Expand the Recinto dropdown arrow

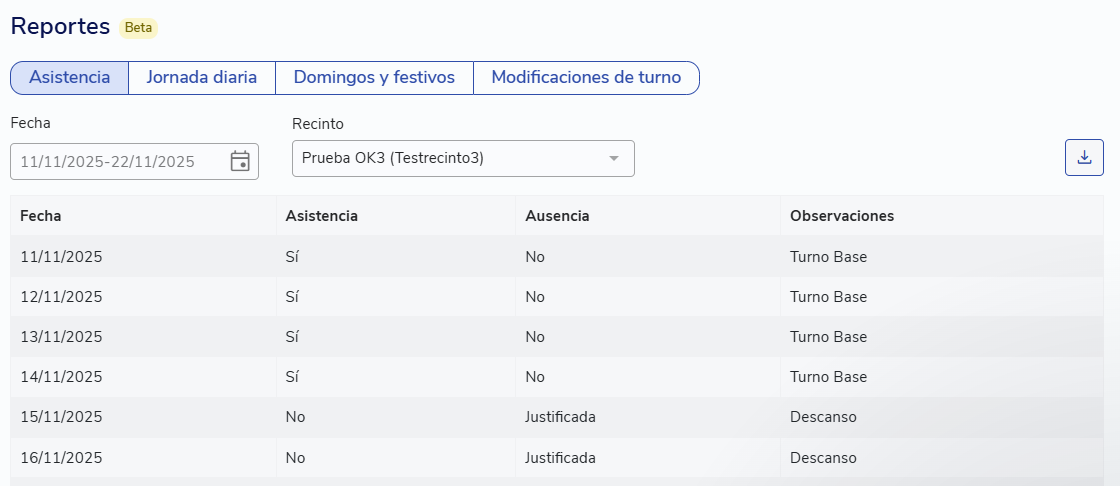coord(614,158)
